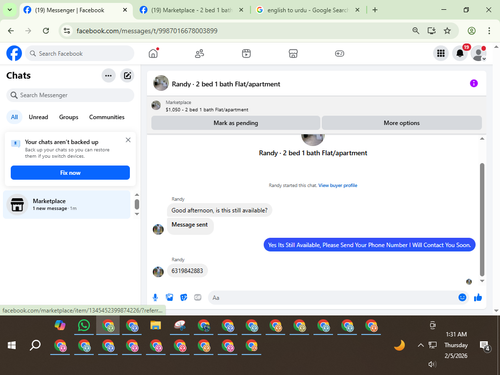Screen dimensions: 500x375
Task: Open Reels video icon
Action: pos(246,53)
